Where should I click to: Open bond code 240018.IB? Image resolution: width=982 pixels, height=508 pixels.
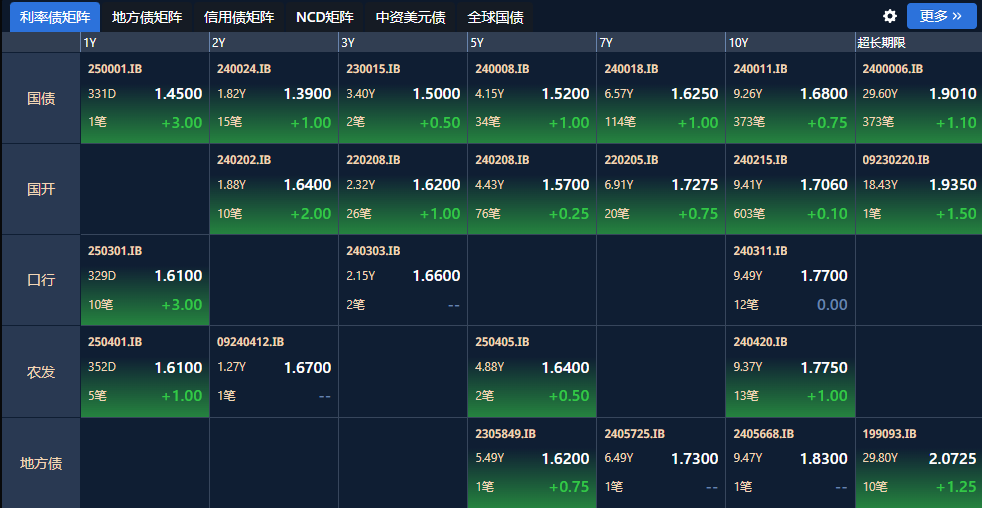631,69
